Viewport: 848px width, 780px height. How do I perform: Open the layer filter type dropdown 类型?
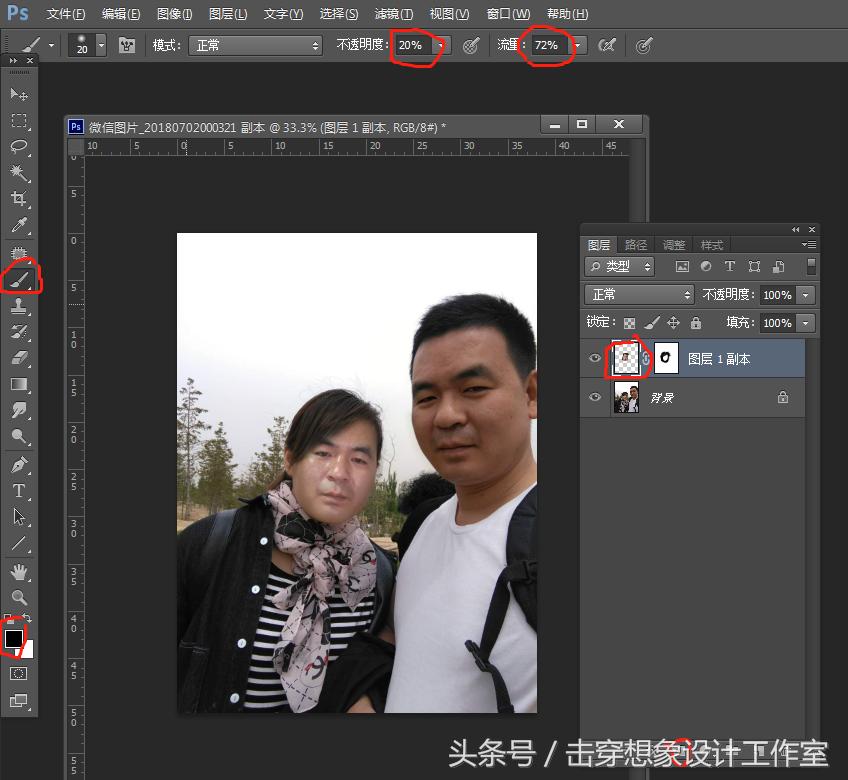[x=619, y=266]
